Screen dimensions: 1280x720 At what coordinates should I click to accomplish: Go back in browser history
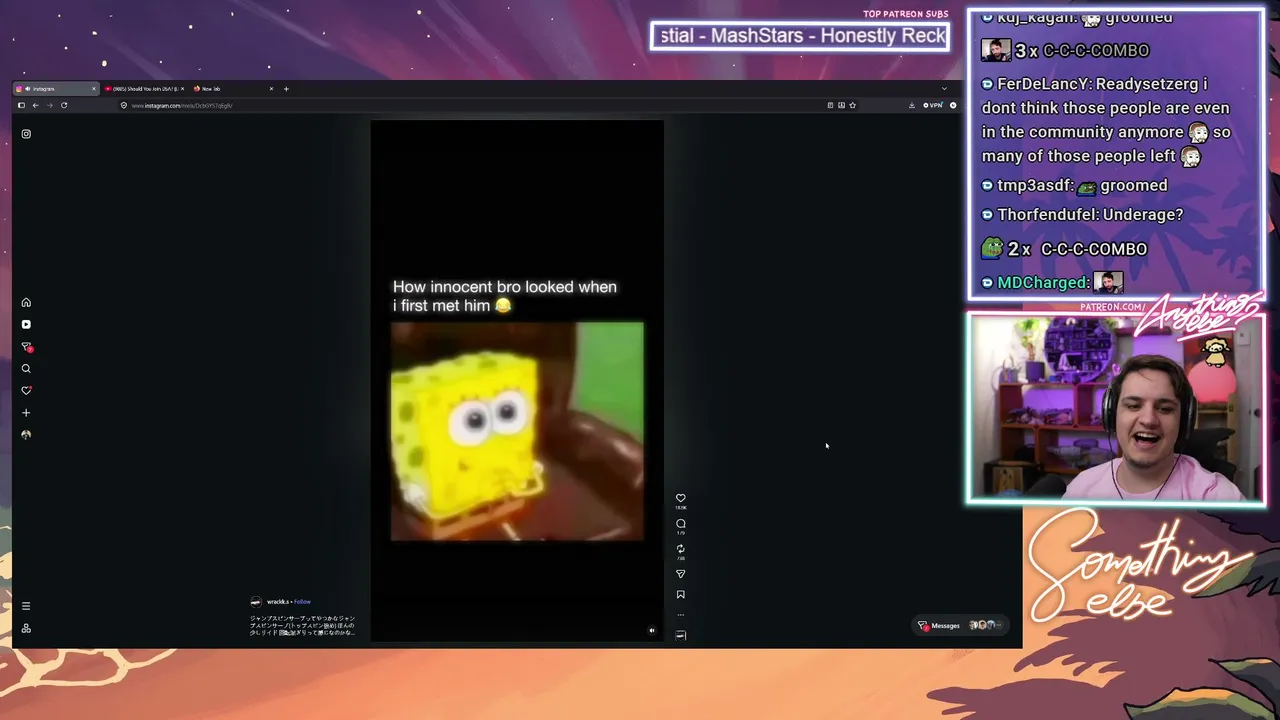tap(35, 105)
